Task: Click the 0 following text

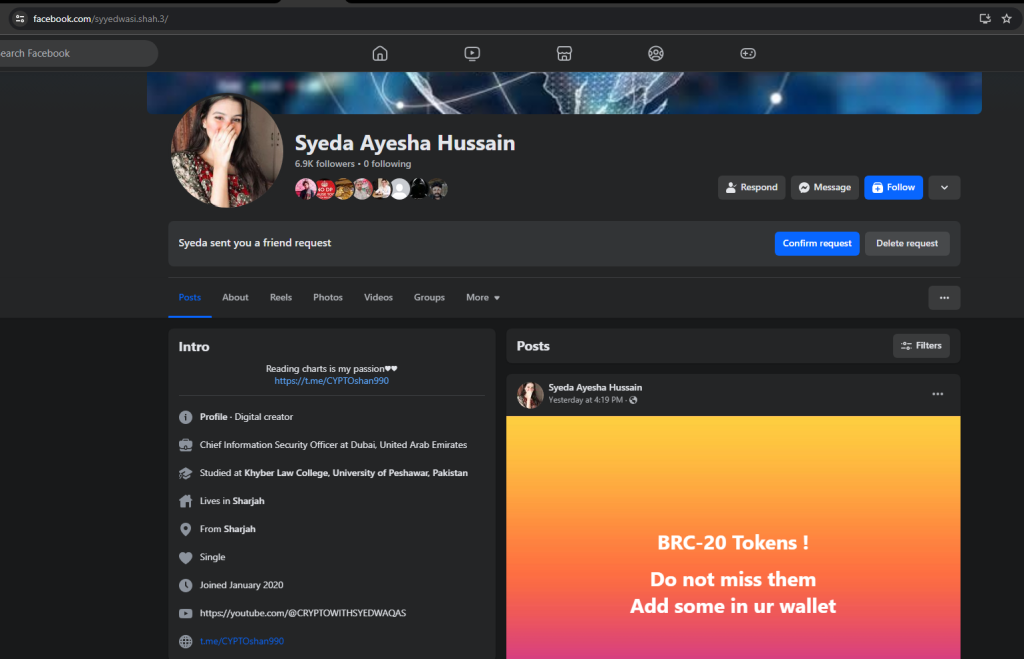Action: (387, 164)
